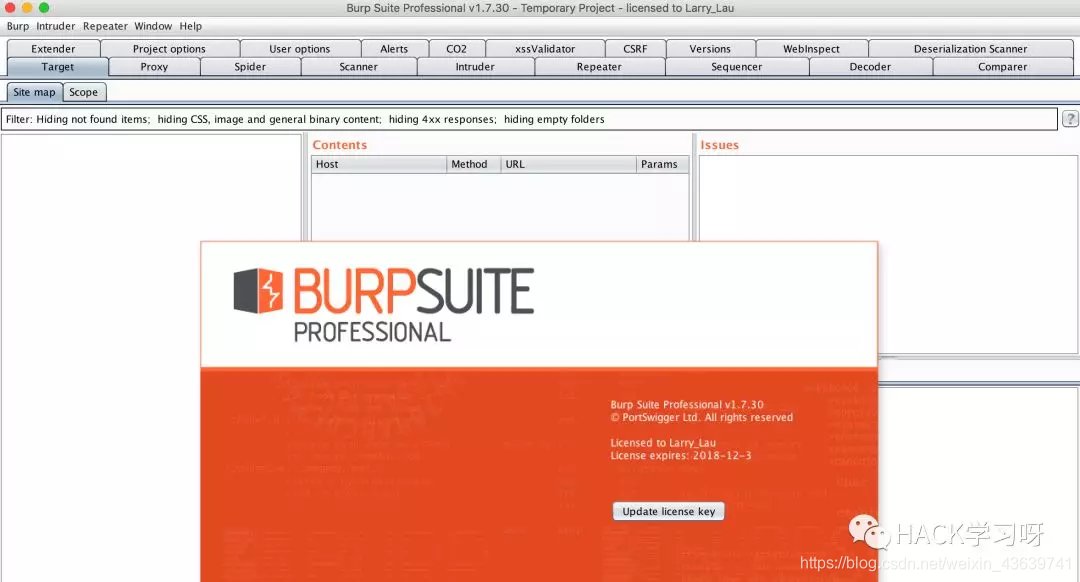Open the Scope sub-tab
The width and height of the screenshot is (1080, 582).
point(83,92)
